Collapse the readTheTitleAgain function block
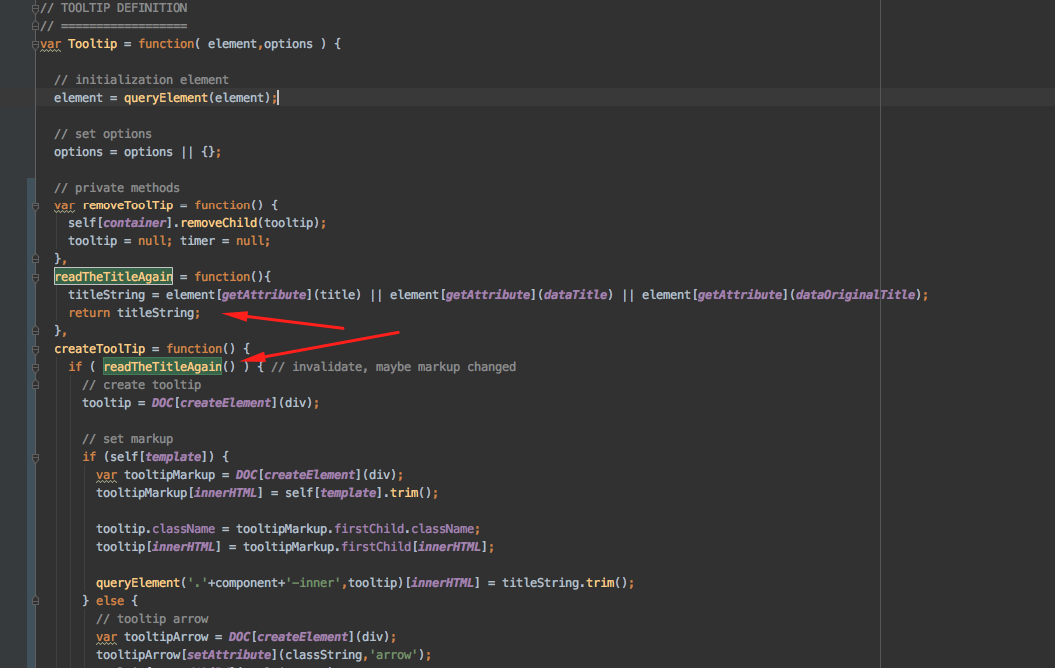 coord(35,276)
